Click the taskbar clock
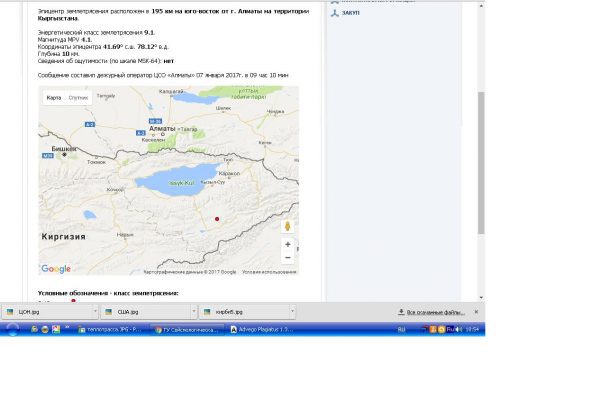This screenshot has width=600, height=400. [473, 329]
